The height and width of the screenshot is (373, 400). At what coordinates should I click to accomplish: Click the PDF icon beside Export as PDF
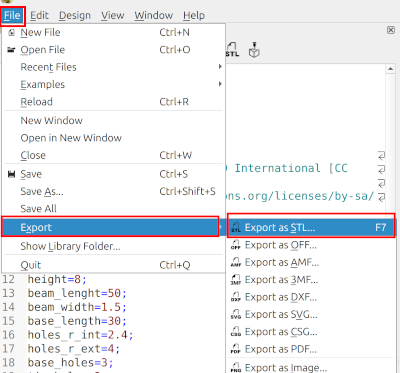pyautogui.click(x=236, y=349)
